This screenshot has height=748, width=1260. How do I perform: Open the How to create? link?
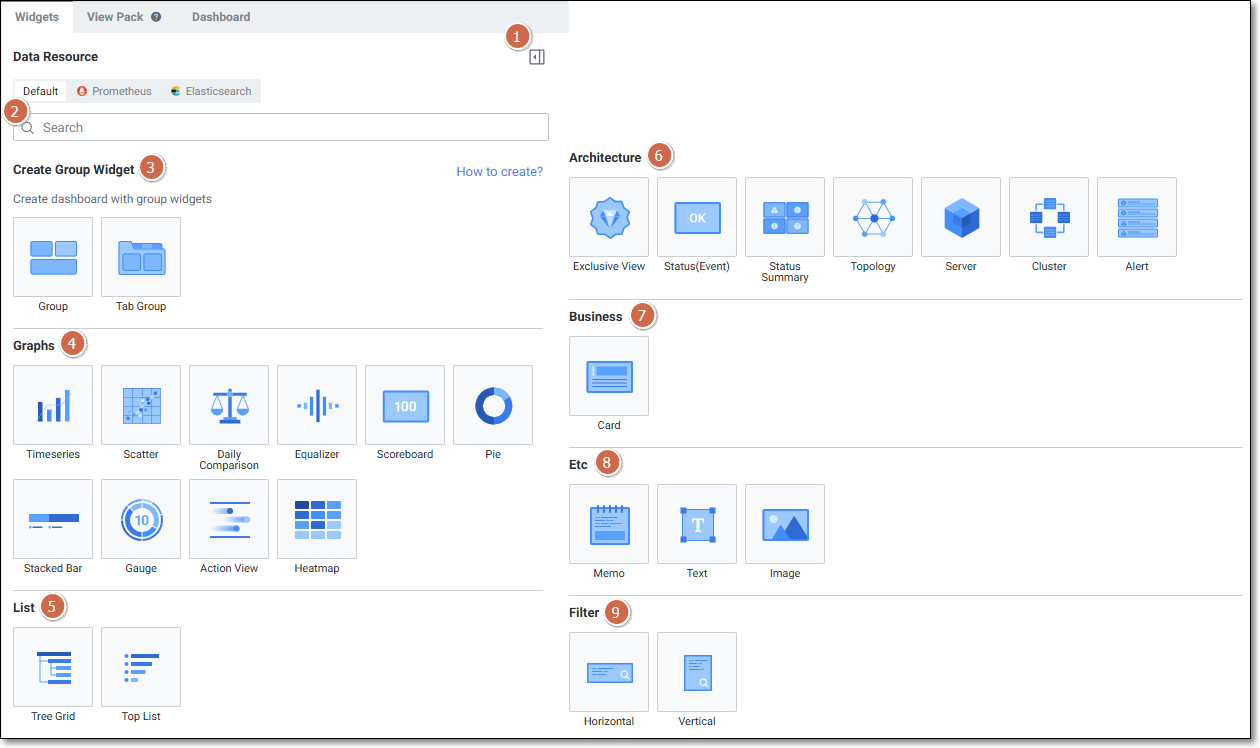pyautogui.click(x=499, y=171)
